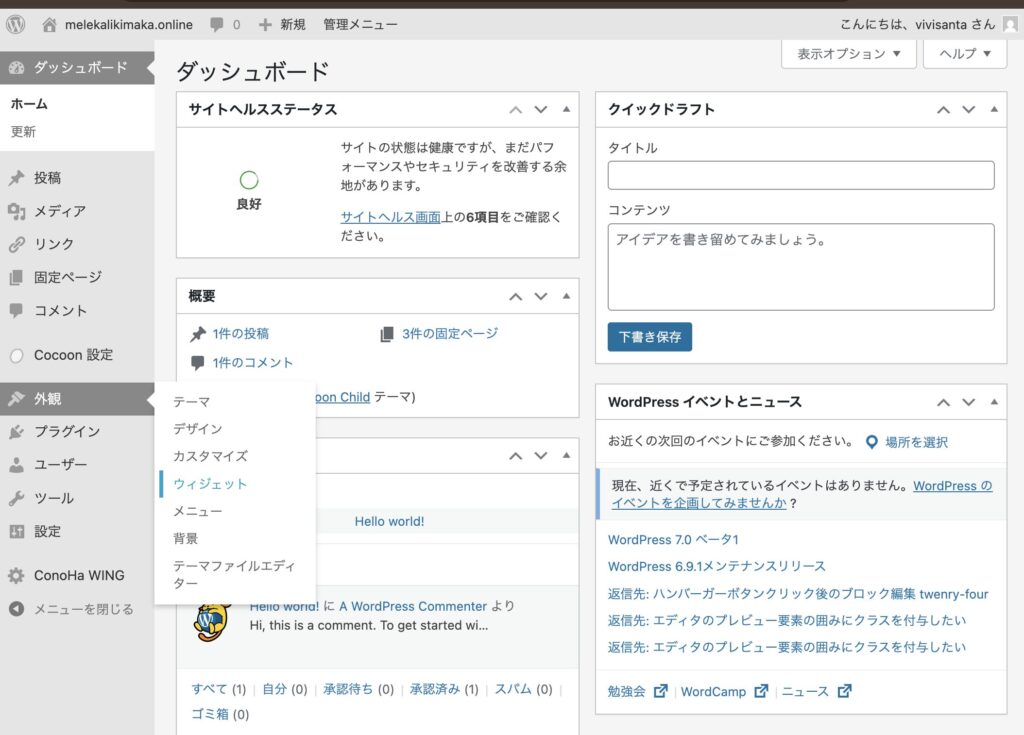Image resolution: width=1024 pixels, height=735 pixels.
Task: Toggle the クイックドラフト panel collapse triangle
Action: click(993, 109)
